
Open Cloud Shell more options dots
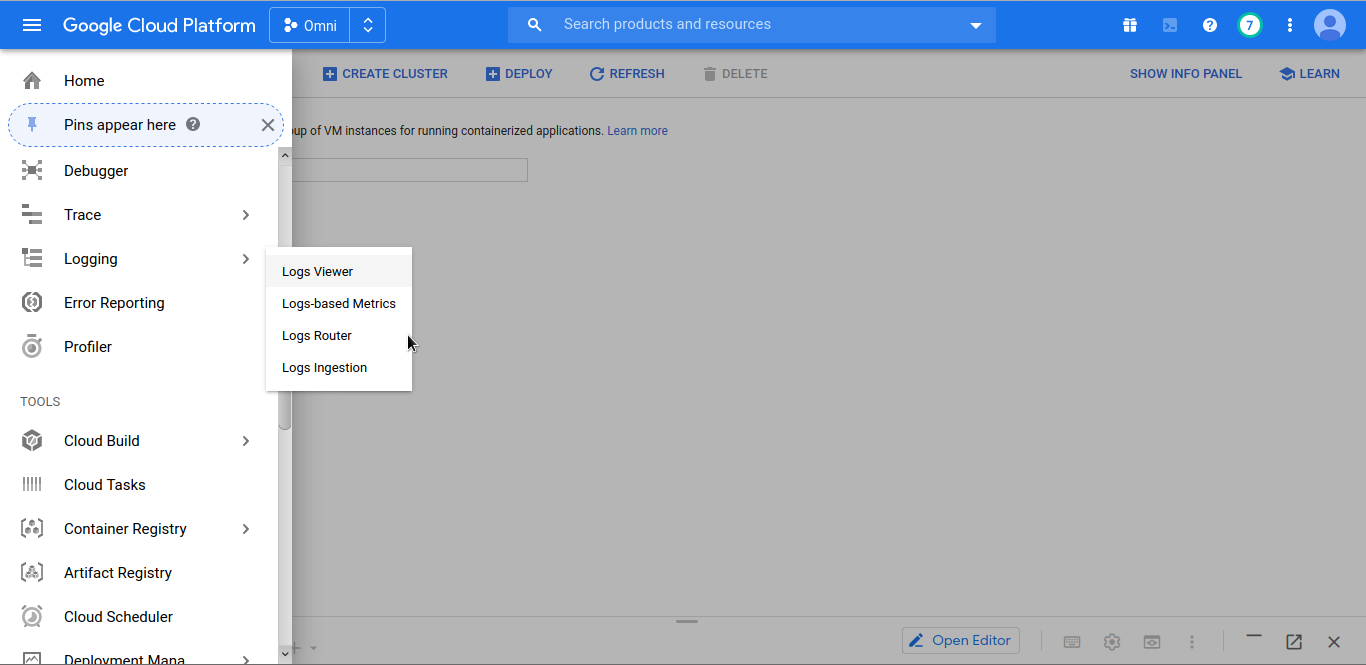click(1192, 642)
